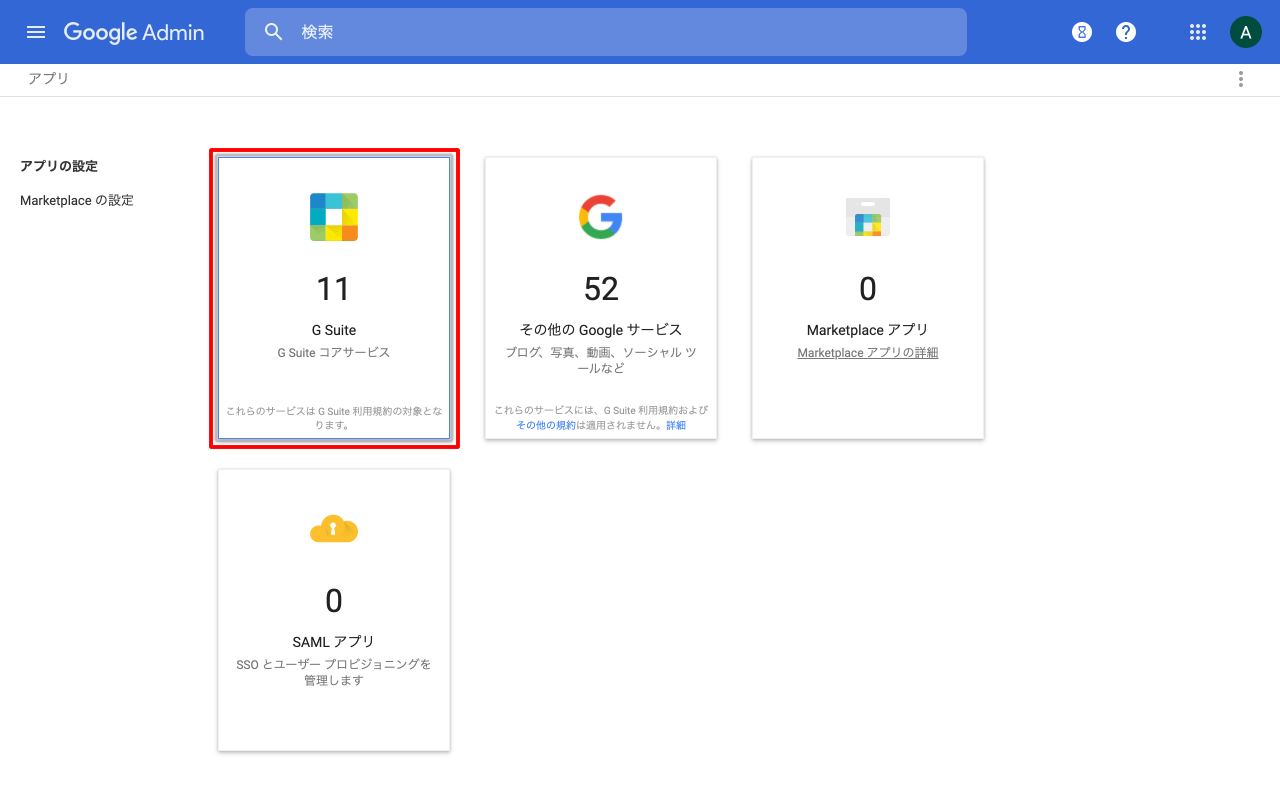Open the account avatar A
The image size is (1280, 800).
pyautogui.click(x=1245, y=32)
